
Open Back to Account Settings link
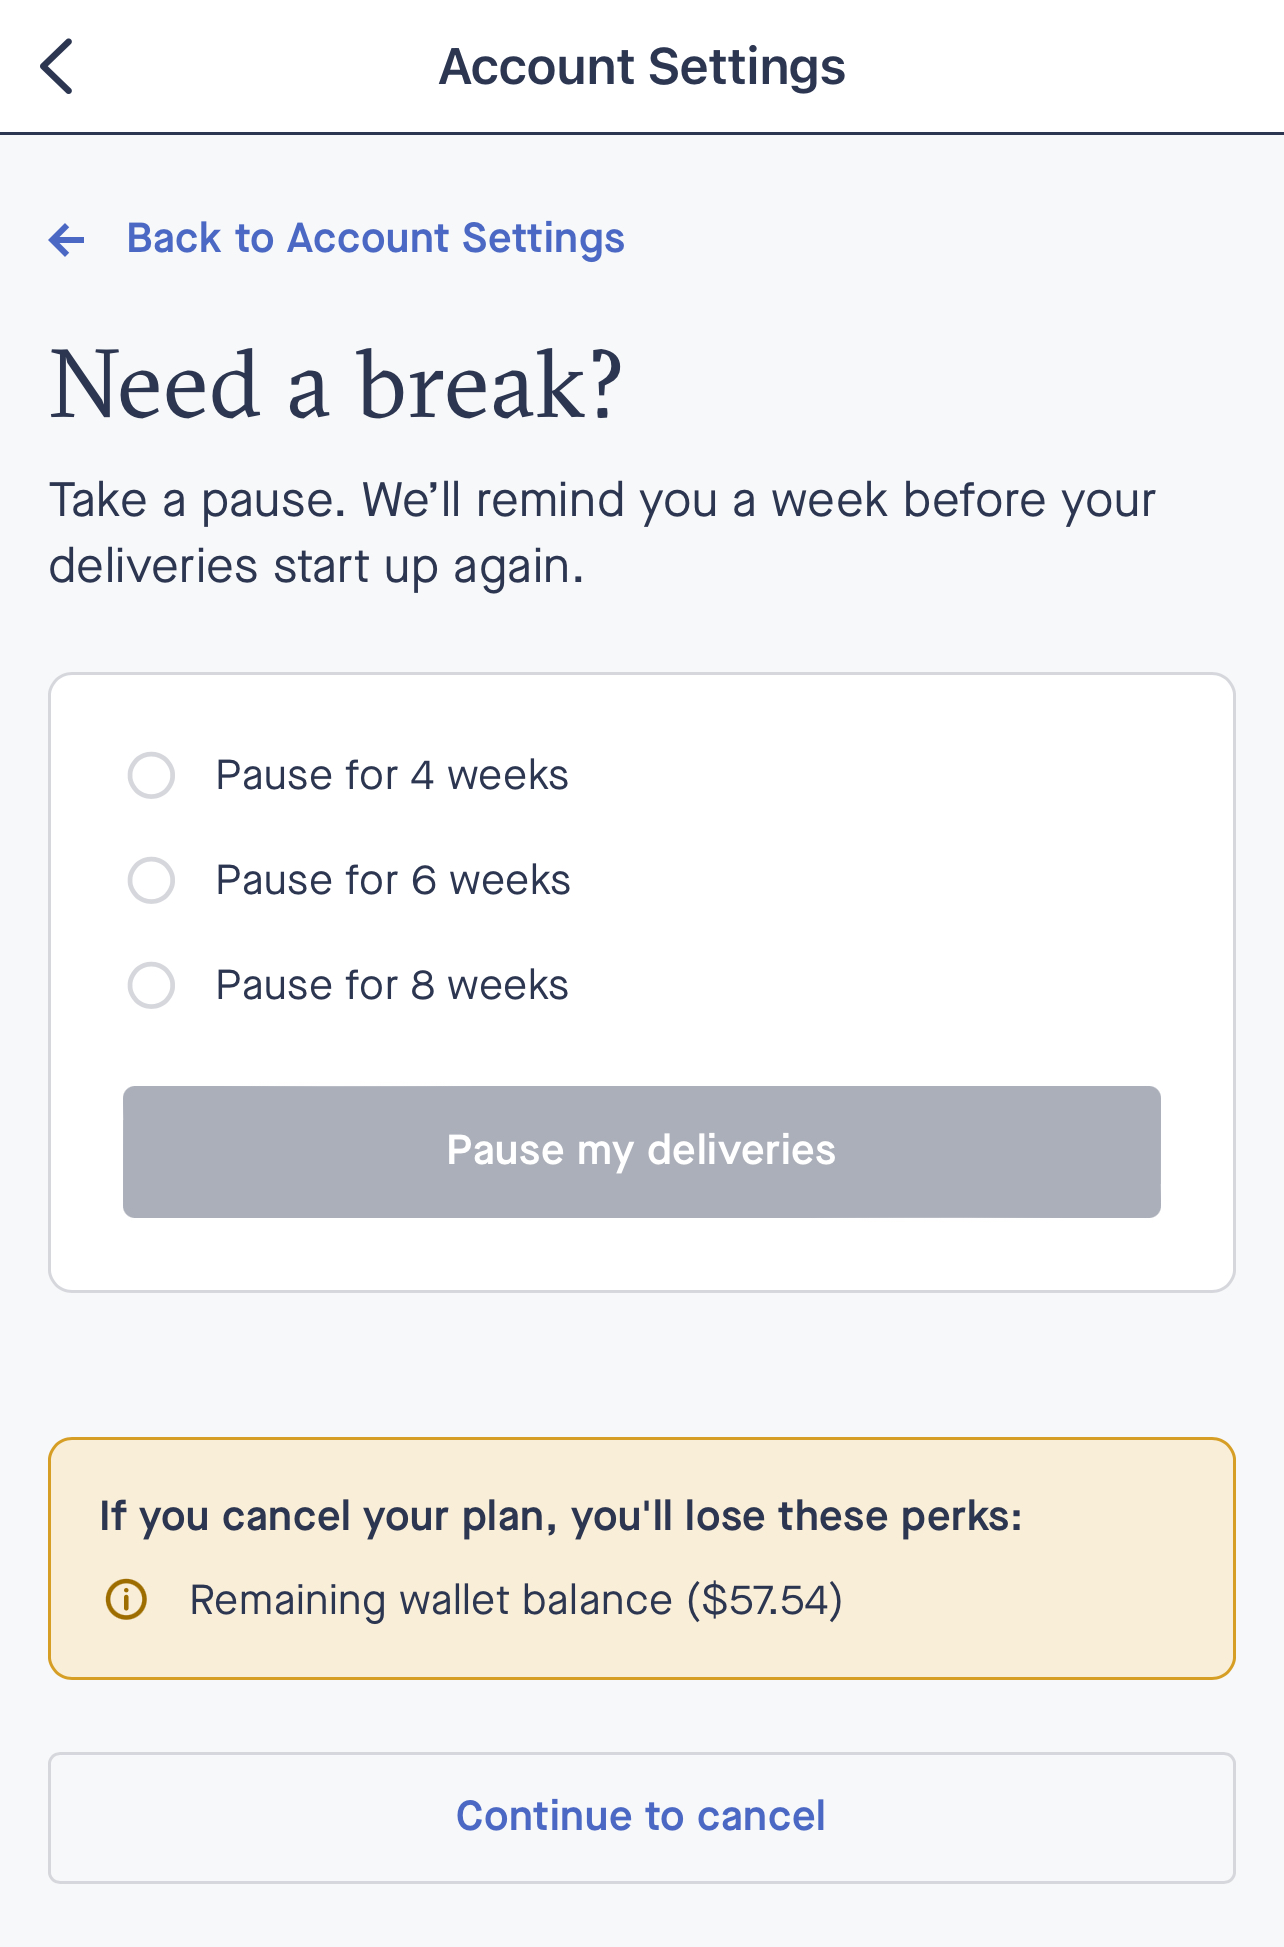[375, 238]
